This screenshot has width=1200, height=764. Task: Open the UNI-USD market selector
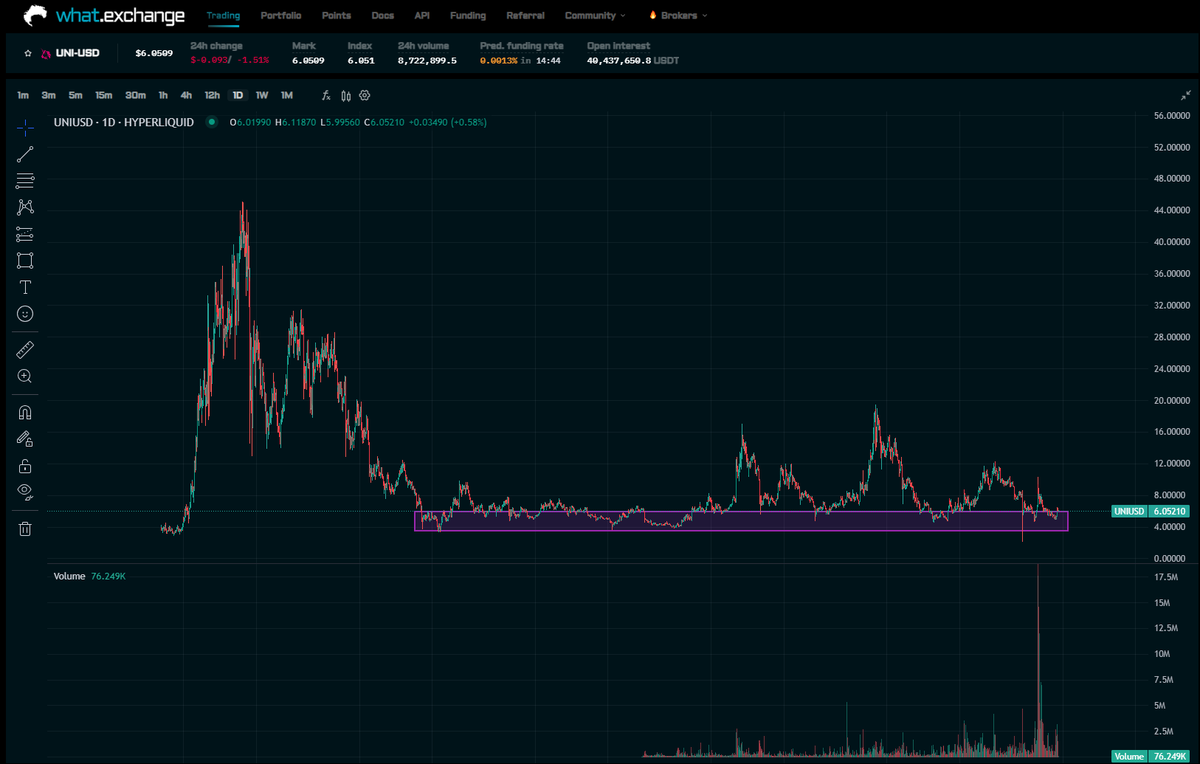[77, 53]
